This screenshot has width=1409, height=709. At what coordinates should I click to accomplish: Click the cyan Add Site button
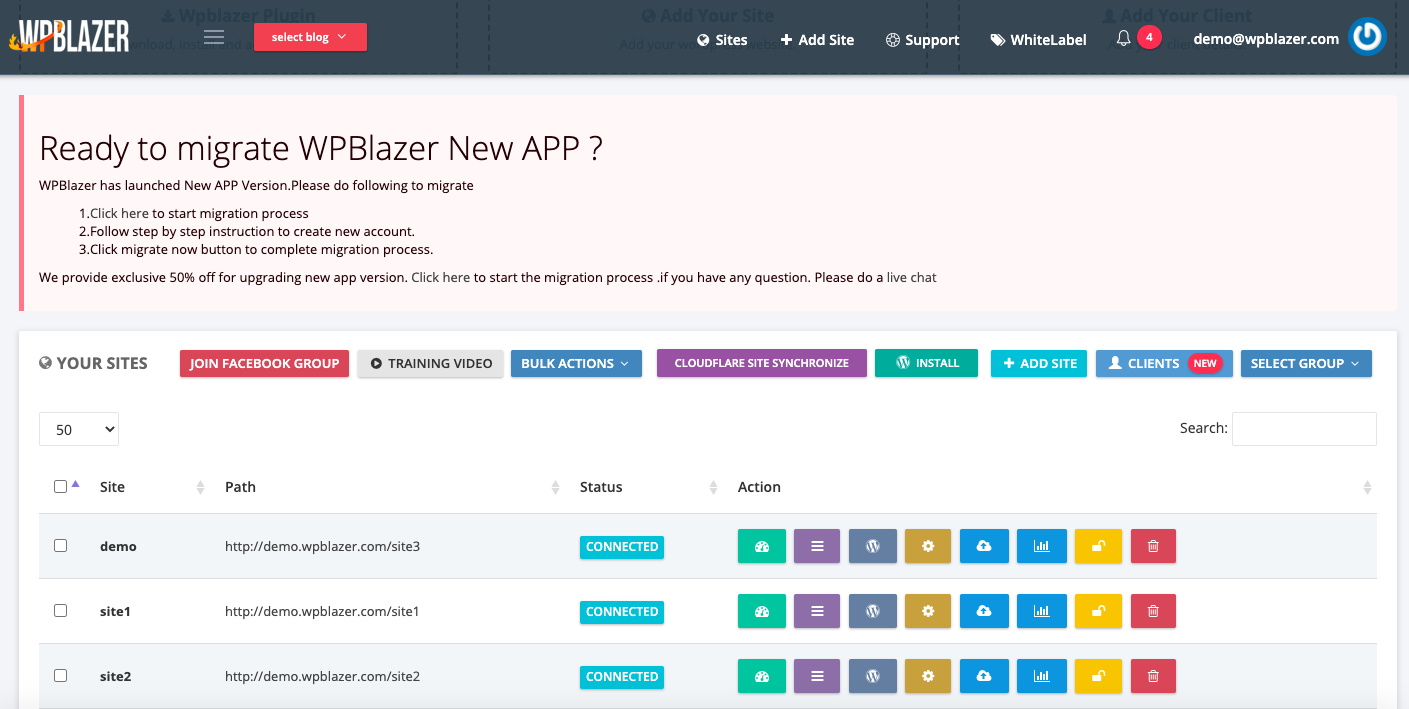click(x=1039, y=363)
